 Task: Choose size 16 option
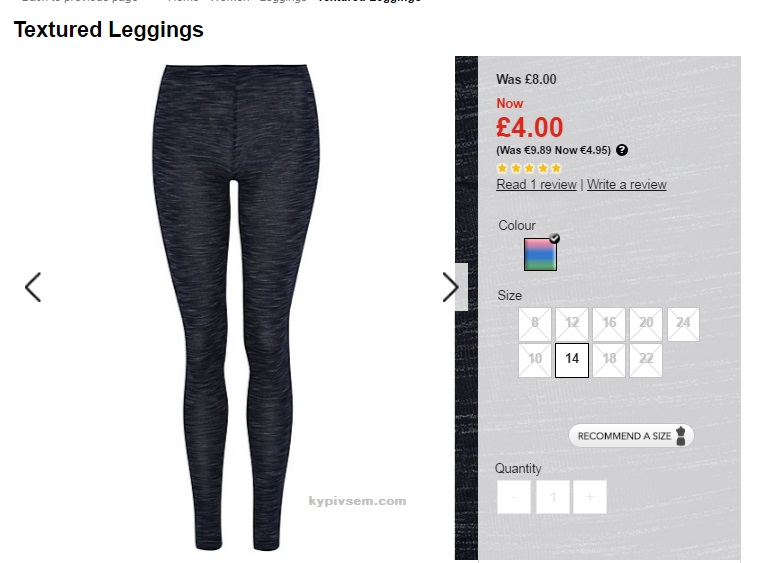click(609, 324)
